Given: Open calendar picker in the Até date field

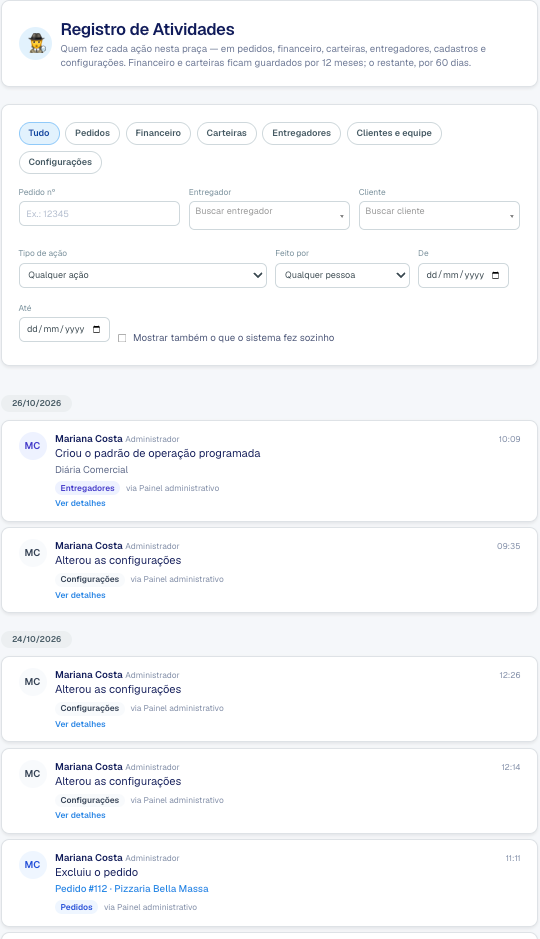Looking at the screenshot, I should pos(96,329).
